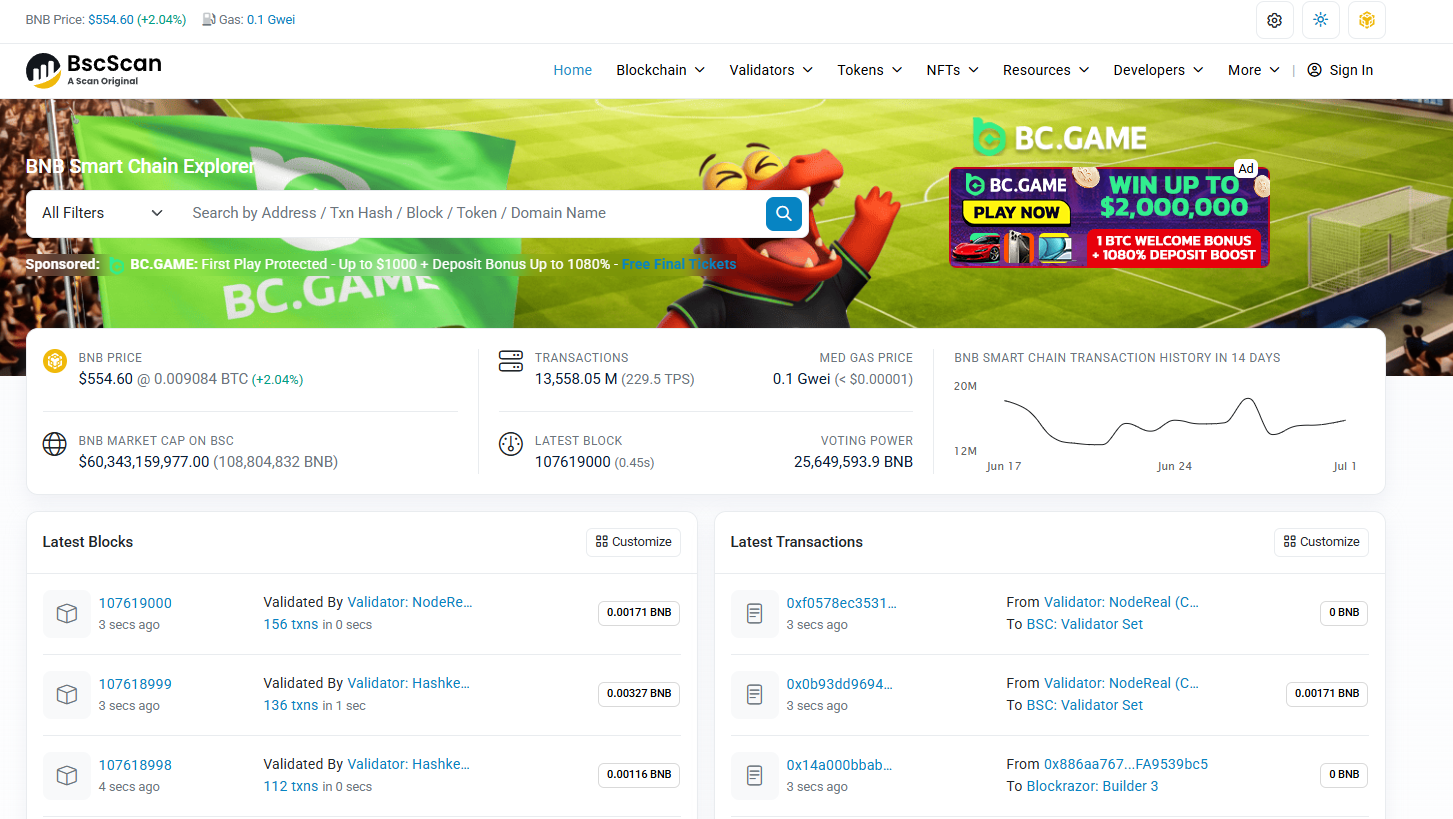Open the Sign In link
Screen dimensions: 1453x819
pyautogui.click(x=1340, y=70)
